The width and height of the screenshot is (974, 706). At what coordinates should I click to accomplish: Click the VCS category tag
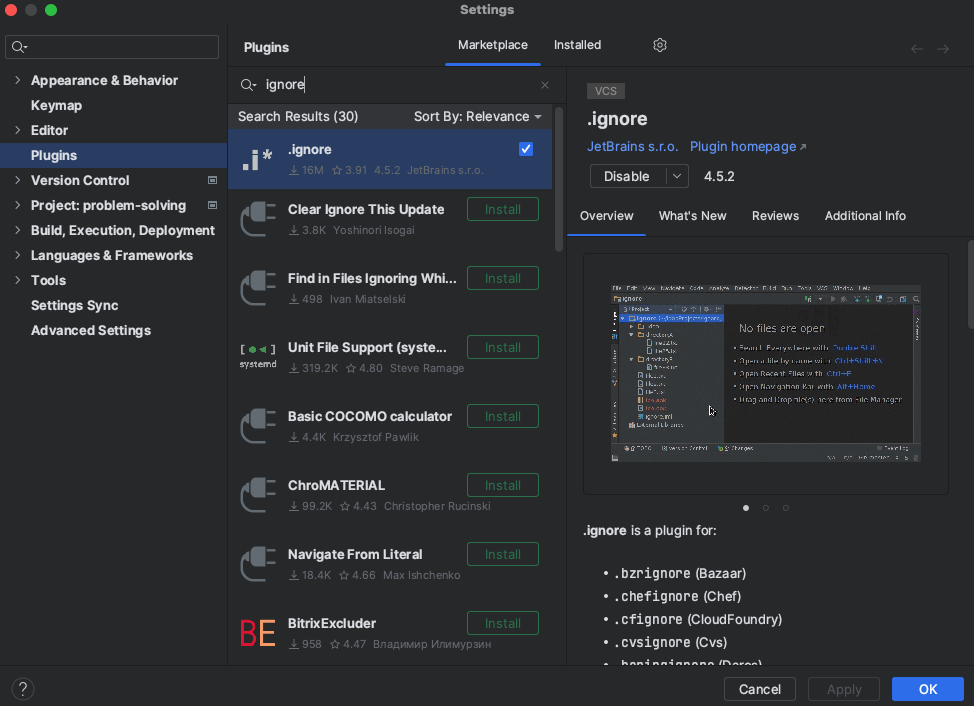606,91
